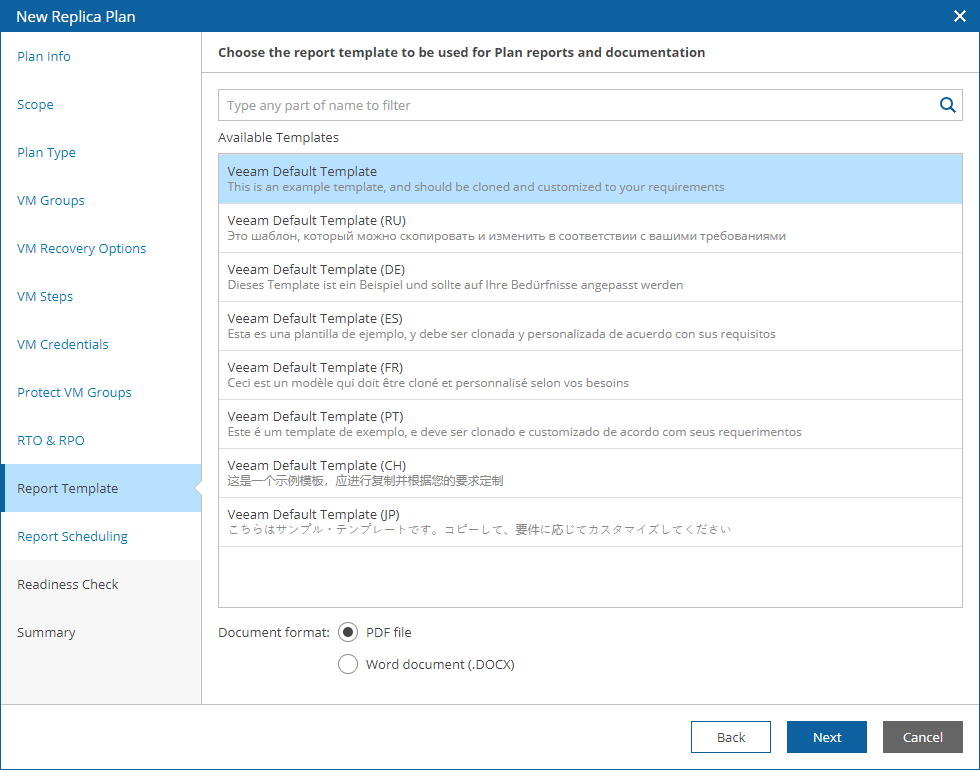Screen dimensions: 980x770
Task: Select the Report Template step
Action: (x=101, y=488)
